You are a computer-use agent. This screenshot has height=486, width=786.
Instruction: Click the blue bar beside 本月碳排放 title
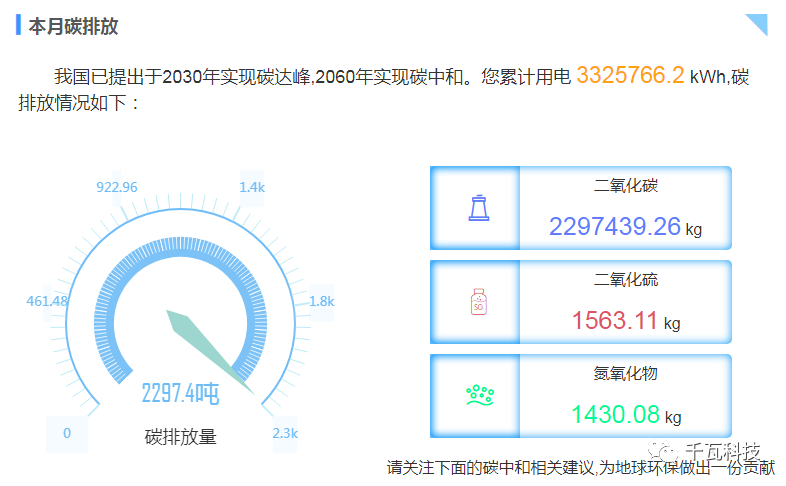pyautogui.click(x=19, y=25)
